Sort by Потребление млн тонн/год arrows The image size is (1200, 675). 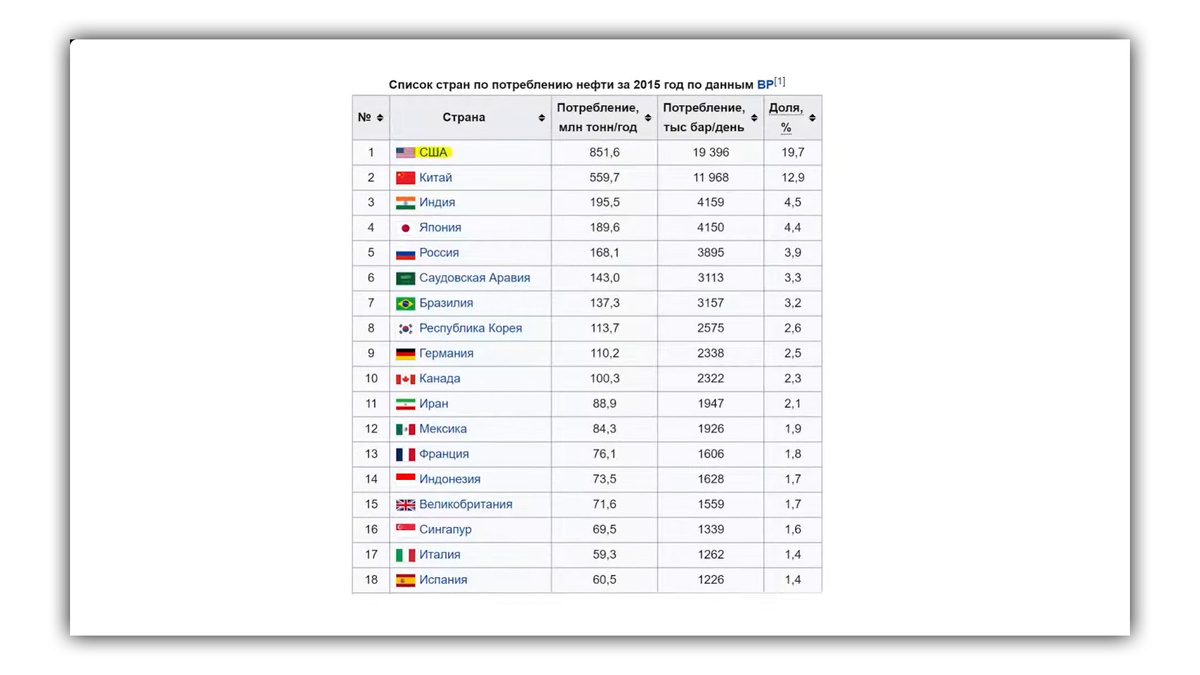(x=648, y=118)
